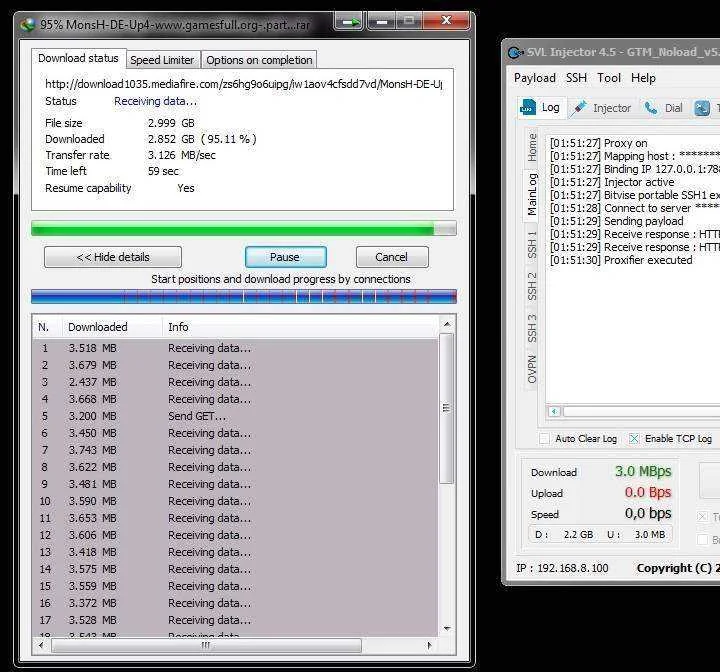Toggle the unchecked box at the bottom right of SVL Injector

pos(703,540)
